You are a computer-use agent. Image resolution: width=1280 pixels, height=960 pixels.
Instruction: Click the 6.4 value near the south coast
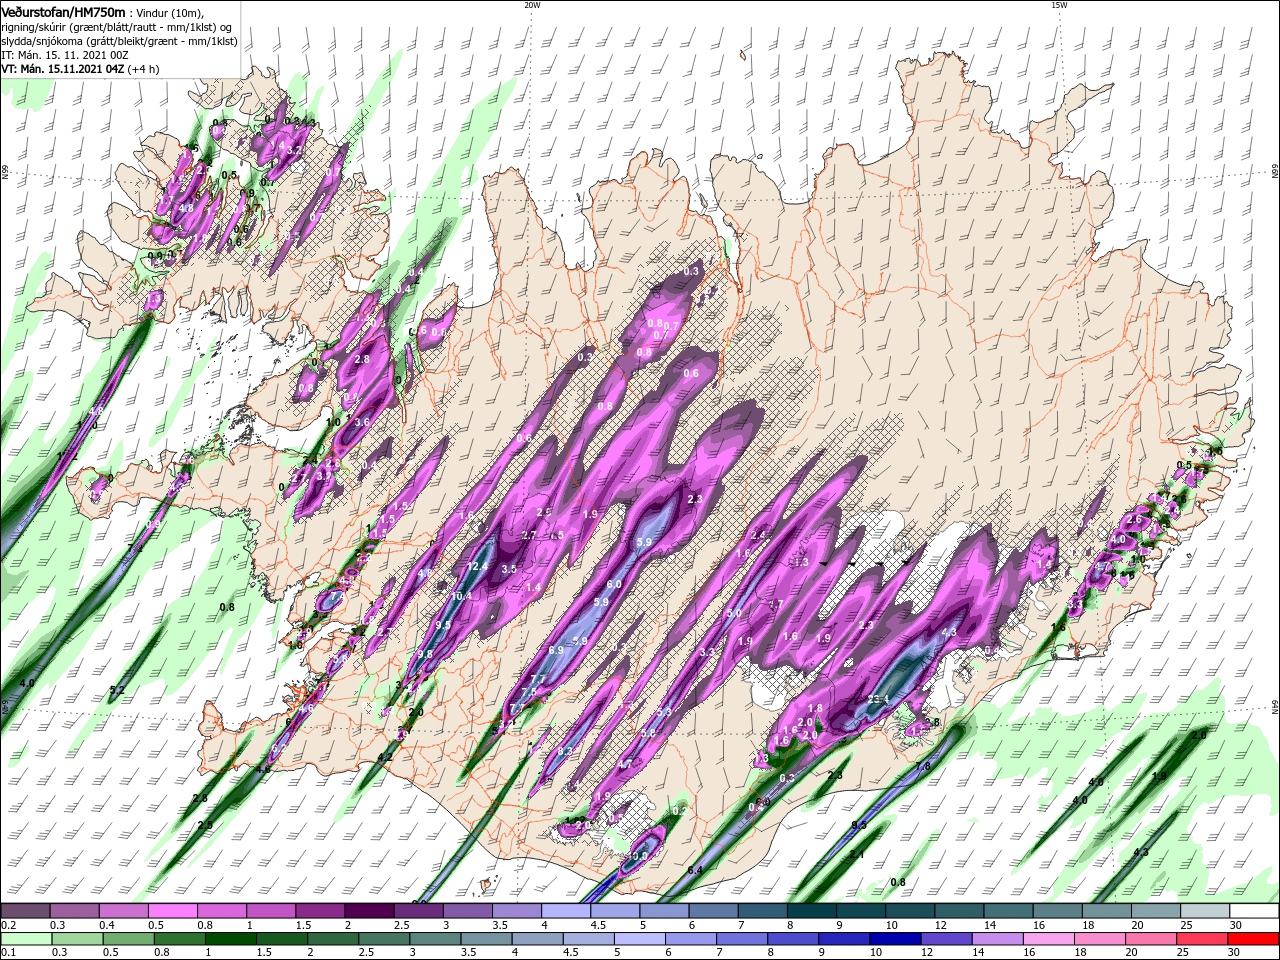pyautogui.click(x=695, y=871)
